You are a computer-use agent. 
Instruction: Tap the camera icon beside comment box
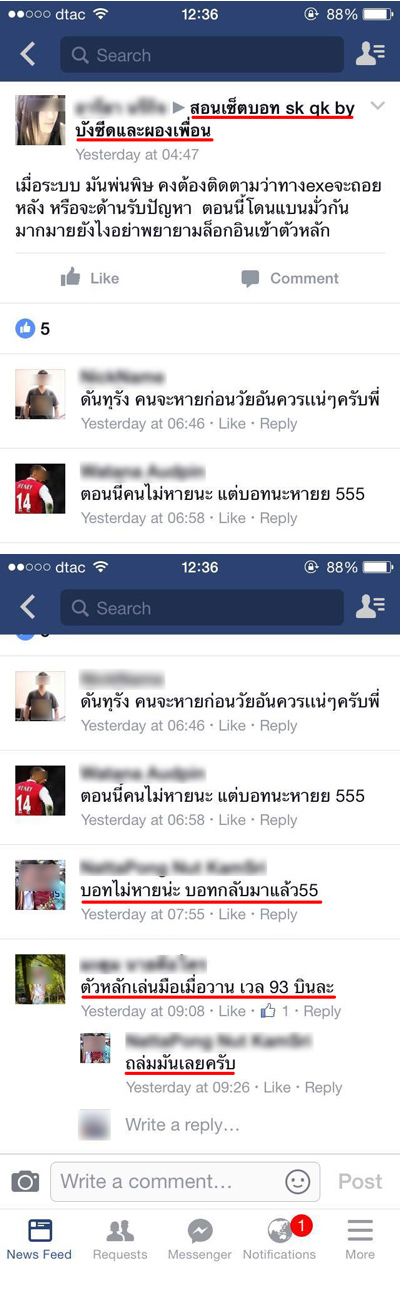click(25, 1181)
